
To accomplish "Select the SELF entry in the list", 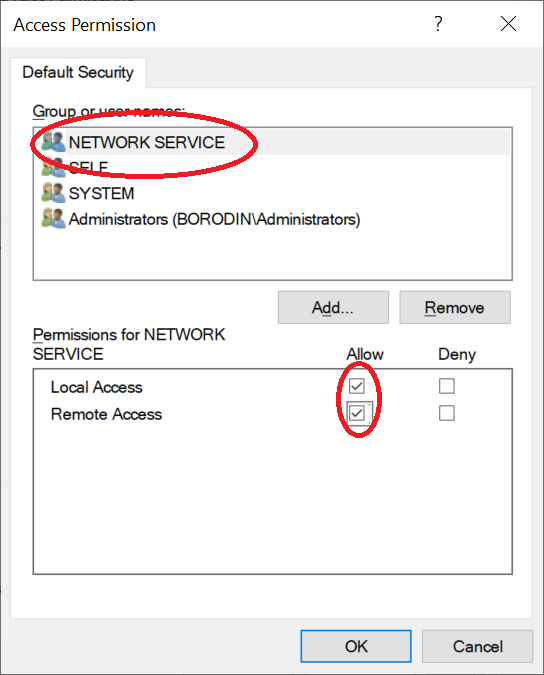I will click(272, 167).
